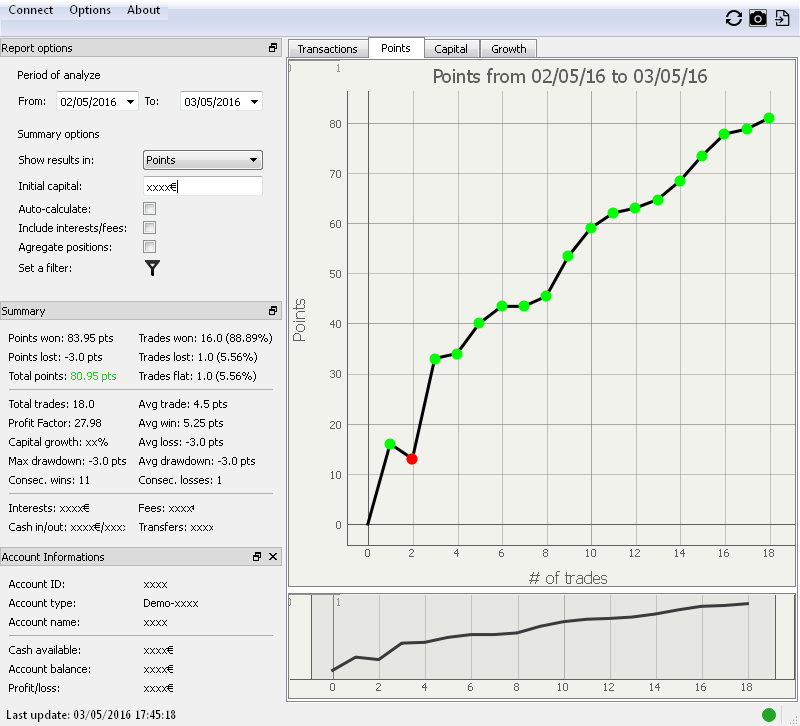Click the Account type Demo-xxxx value

pyautogui.click(x=170, y=603)
